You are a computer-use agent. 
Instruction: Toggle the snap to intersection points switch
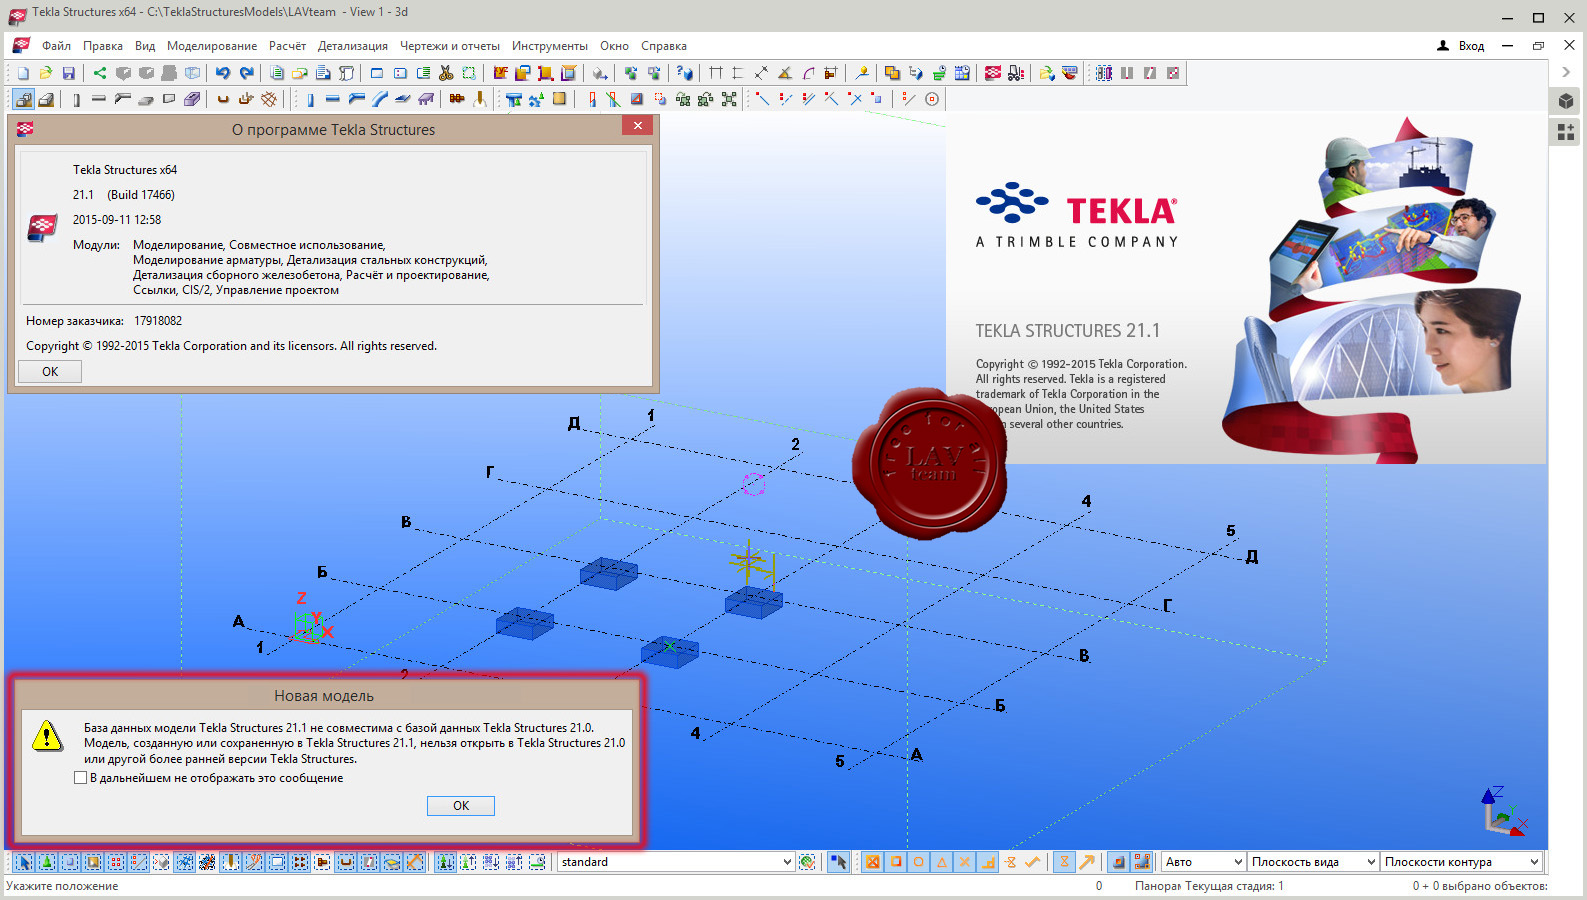point(965,862)
